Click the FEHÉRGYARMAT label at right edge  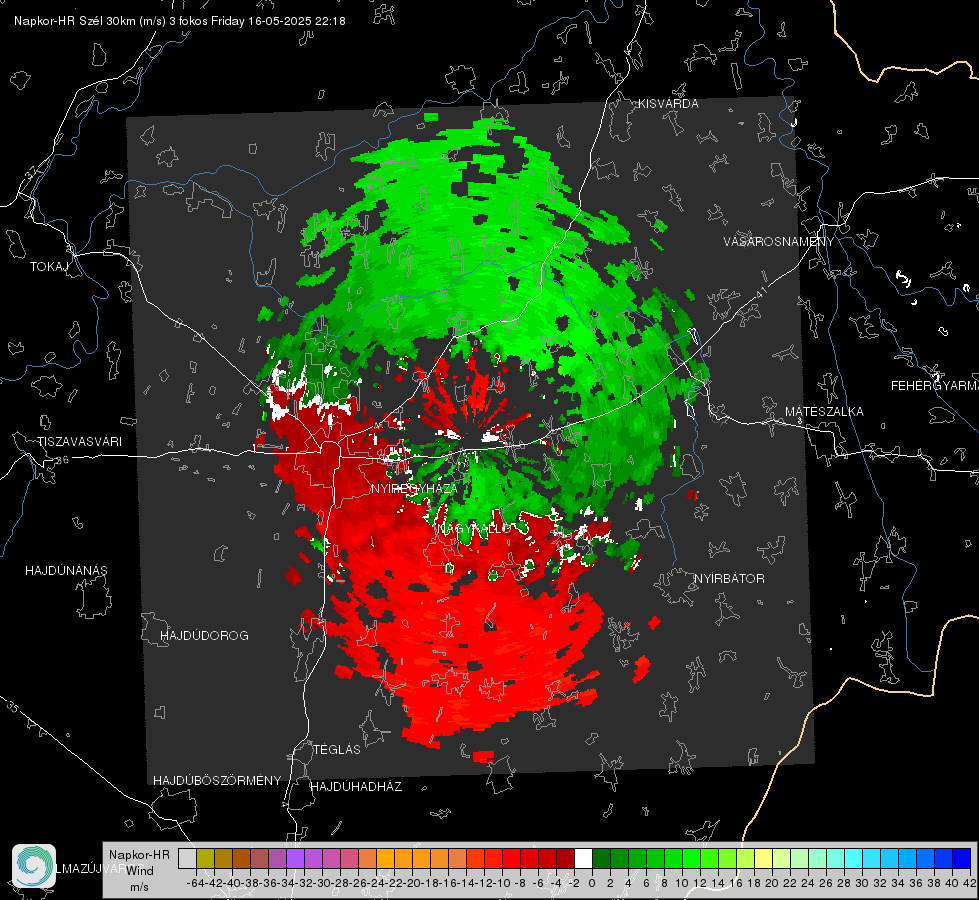935,385
